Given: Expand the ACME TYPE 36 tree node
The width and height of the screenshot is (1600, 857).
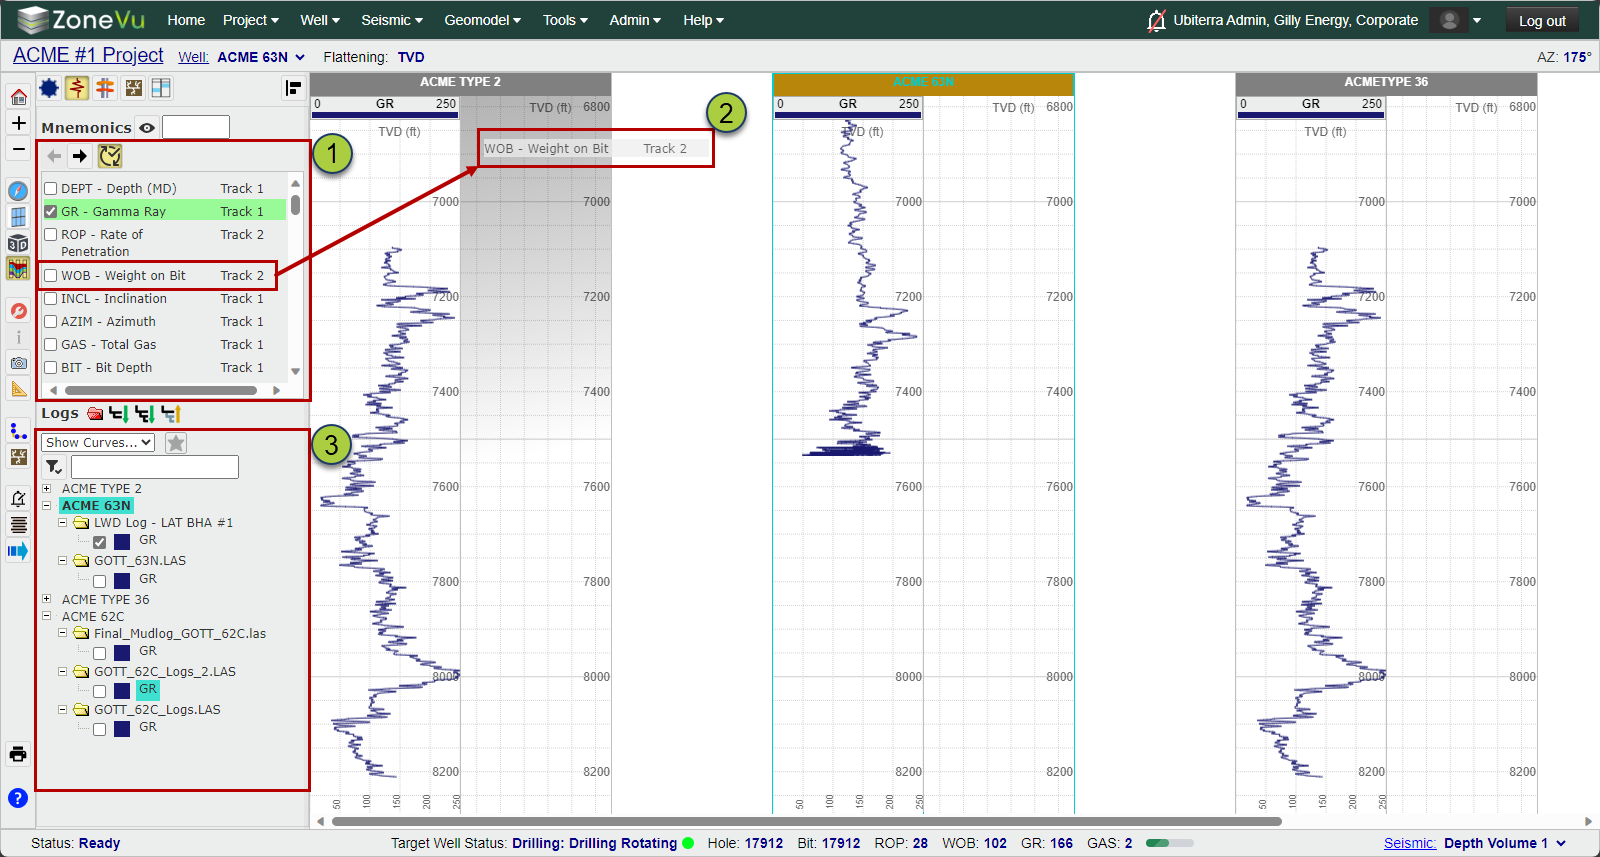Looking at the screenshot, I should (46, 600).
